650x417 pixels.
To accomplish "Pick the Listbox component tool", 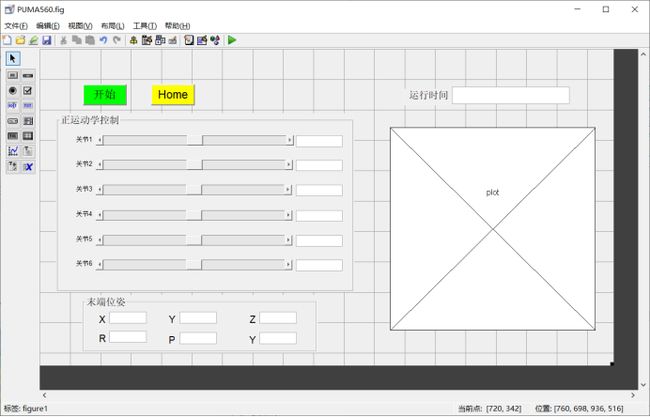I will [x=28, y=121].
